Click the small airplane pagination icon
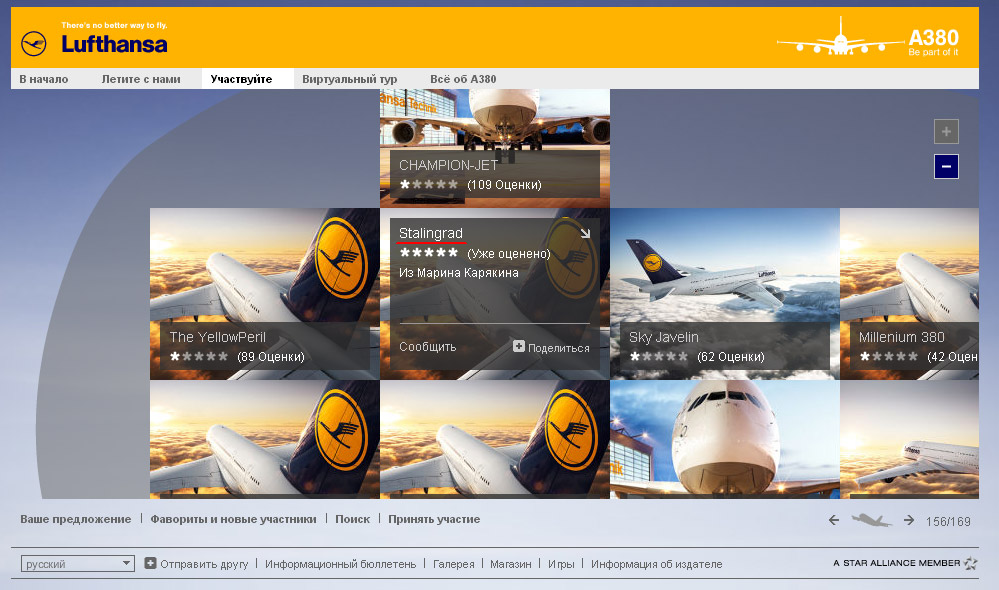Viewport: 999px width, 590px height. pos(872,521)
